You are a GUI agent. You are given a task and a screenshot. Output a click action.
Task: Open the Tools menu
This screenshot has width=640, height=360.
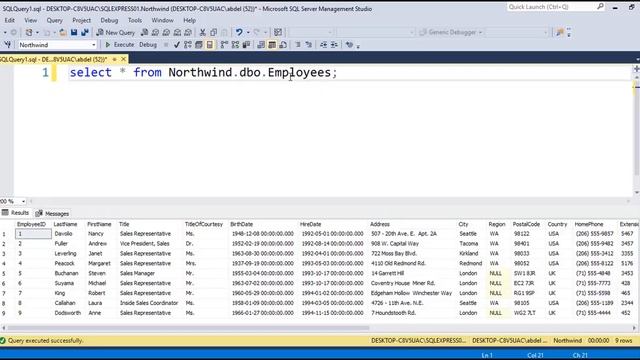tap(135, 20)
